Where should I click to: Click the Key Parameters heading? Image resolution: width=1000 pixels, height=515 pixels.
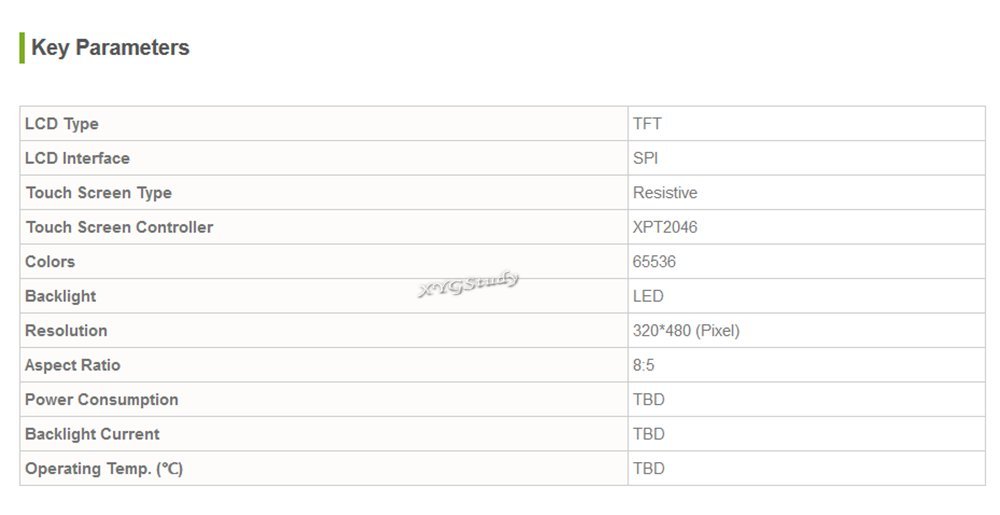coord(110,48)
